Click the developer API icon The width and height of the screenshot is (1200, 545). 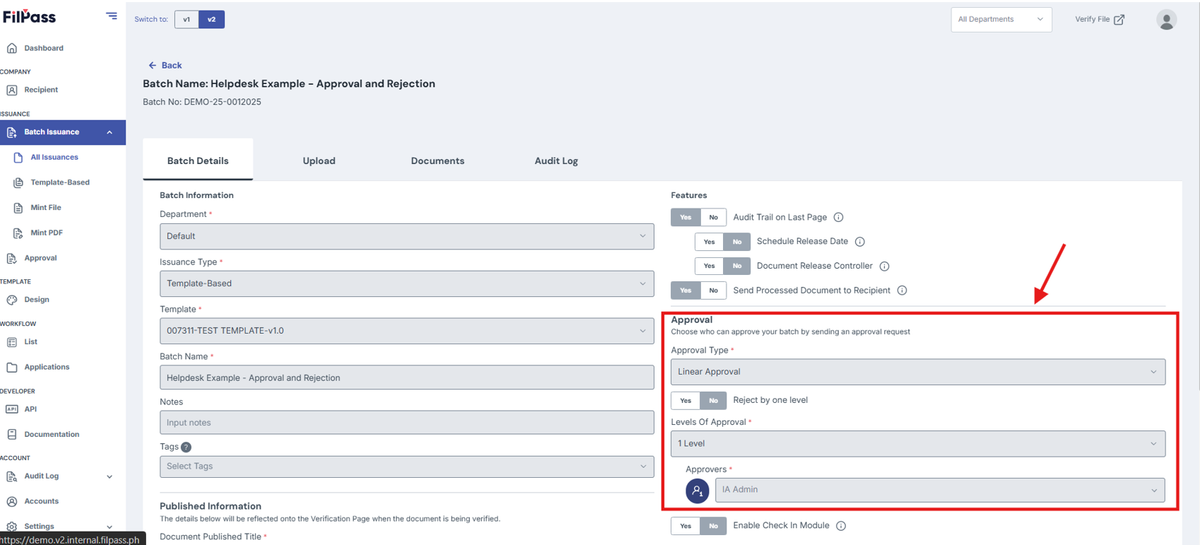12,409
